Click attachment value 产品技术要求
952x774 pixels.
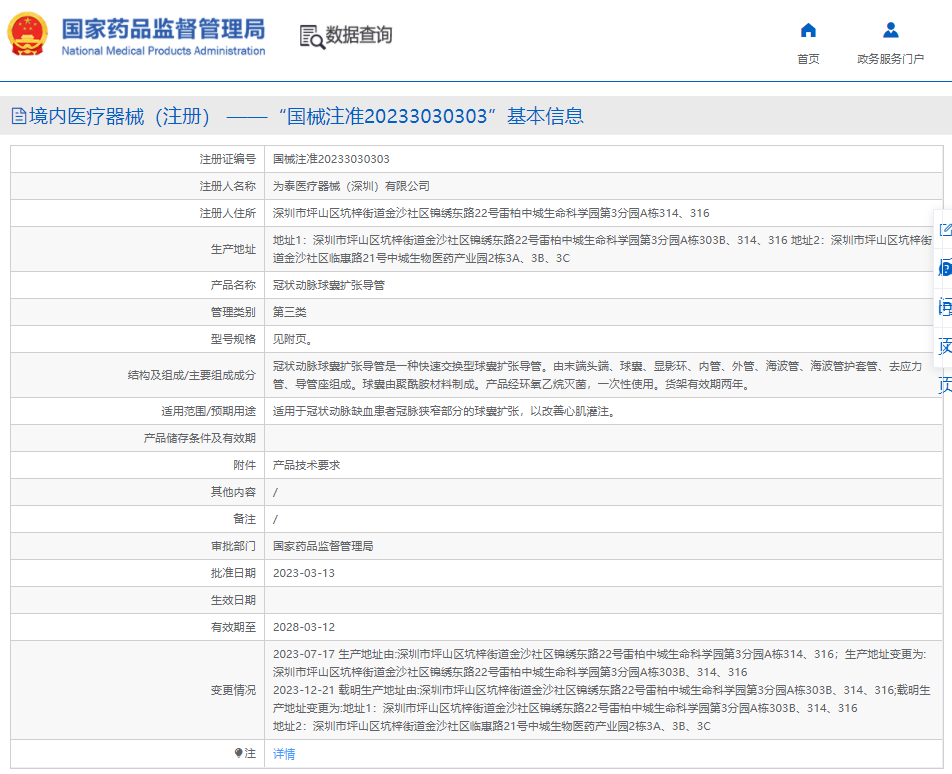click(x=306, y=465)
